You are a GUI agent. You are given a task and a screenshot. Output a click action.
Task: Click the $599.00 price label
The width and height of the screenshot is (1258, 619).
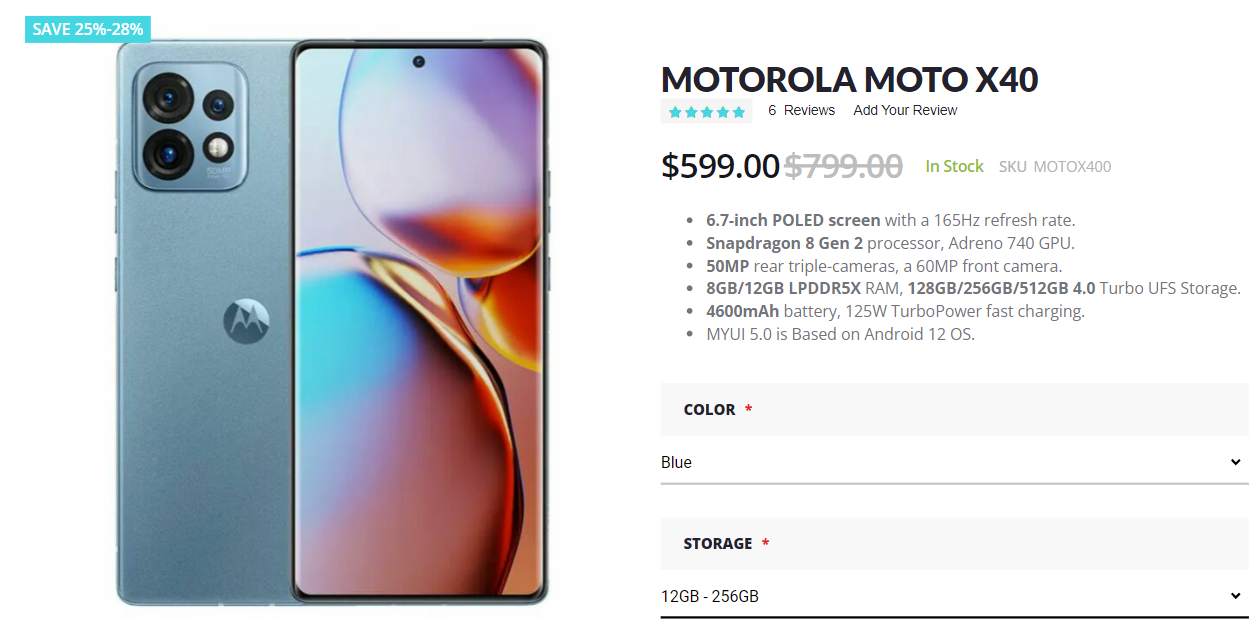(720, 166)
